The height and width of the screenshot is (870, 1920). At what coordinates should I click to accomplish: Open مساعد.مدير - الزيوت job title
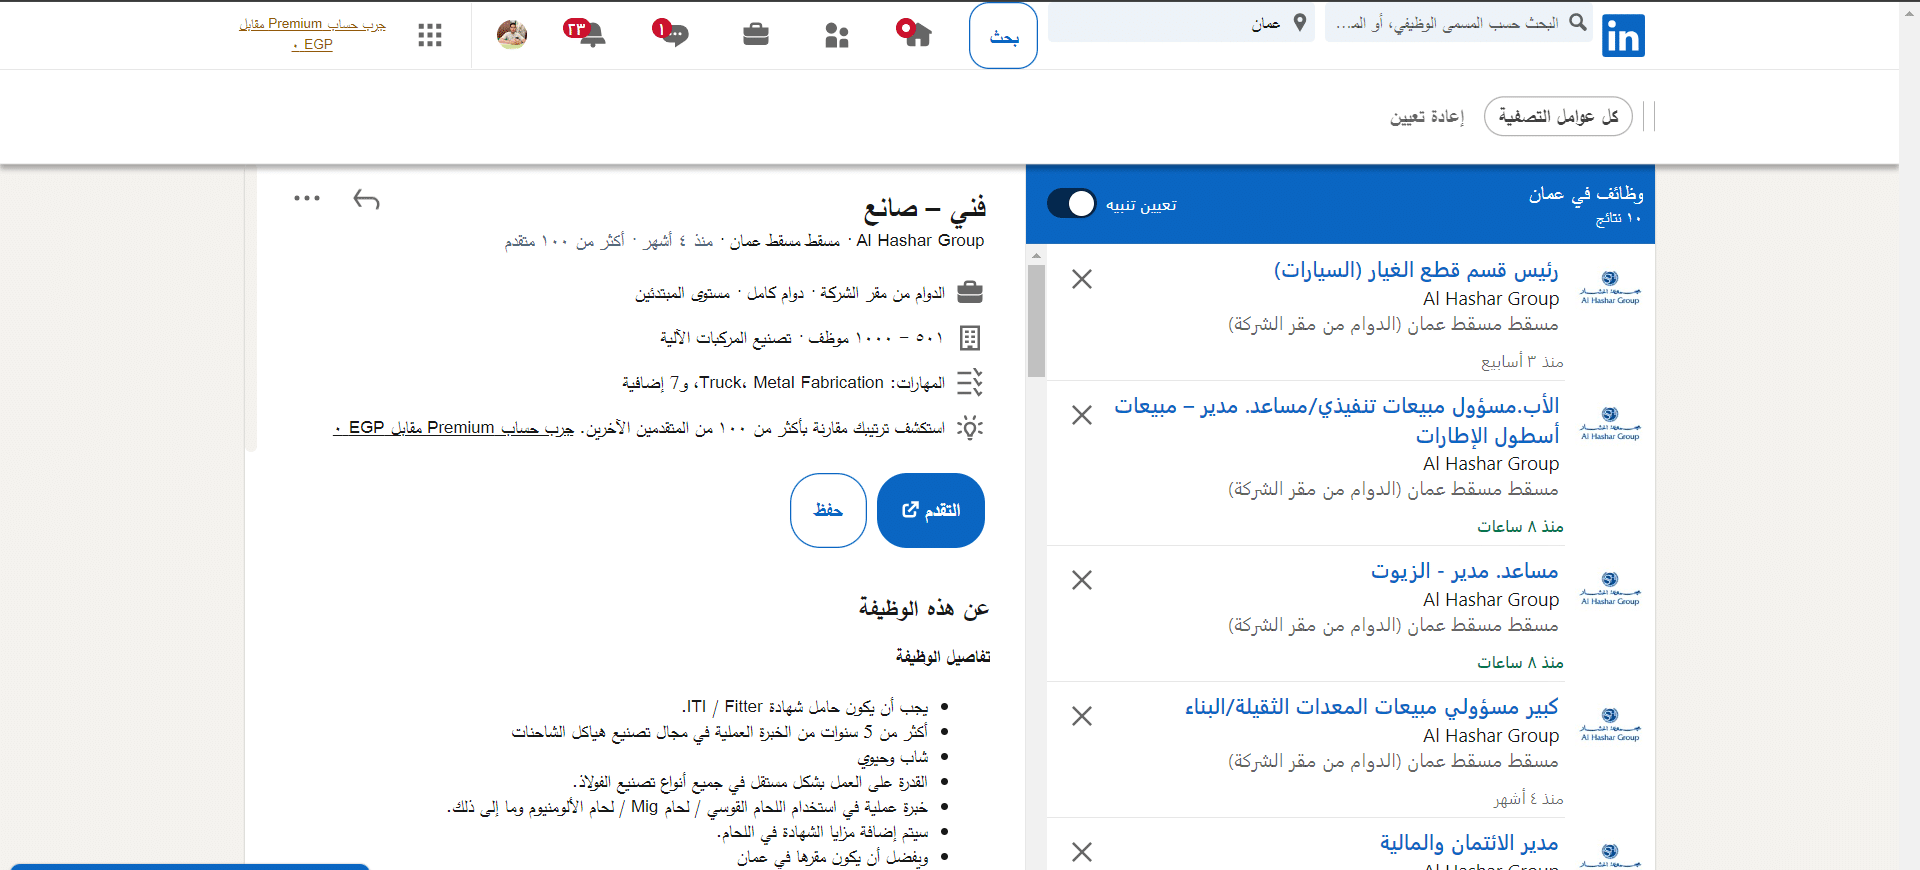click(1465, 571)
